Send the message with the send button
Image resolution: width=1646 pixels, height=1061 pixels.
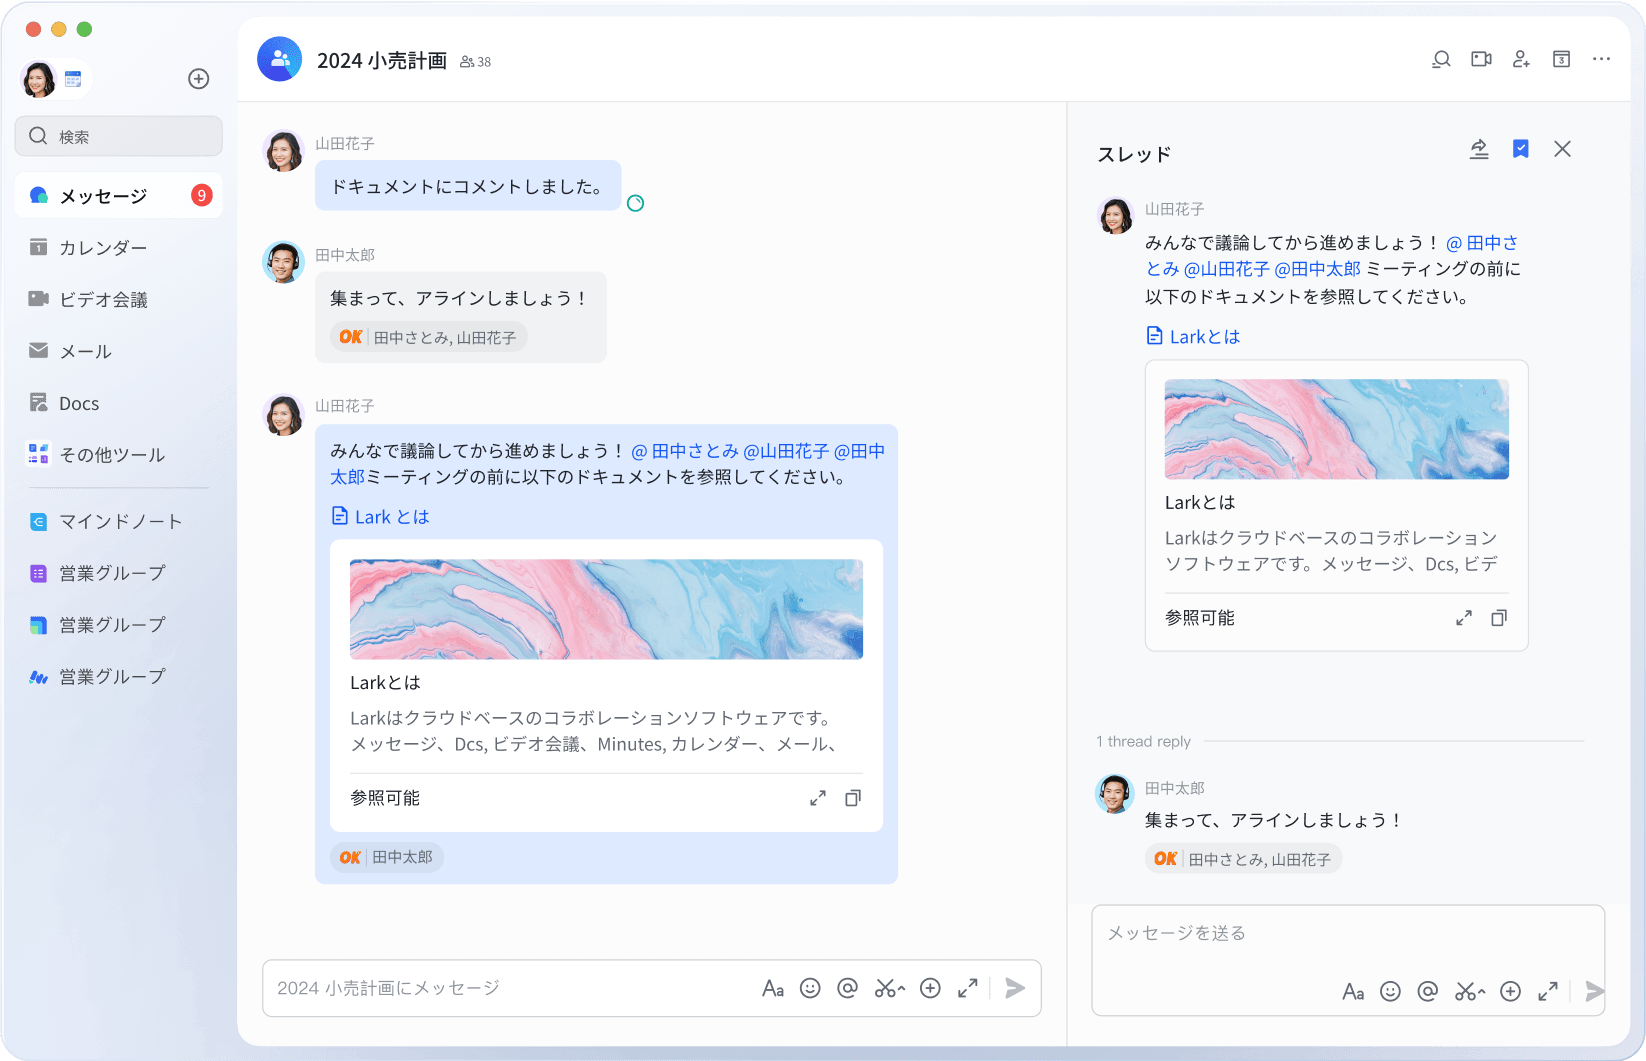pos(1014,988)
